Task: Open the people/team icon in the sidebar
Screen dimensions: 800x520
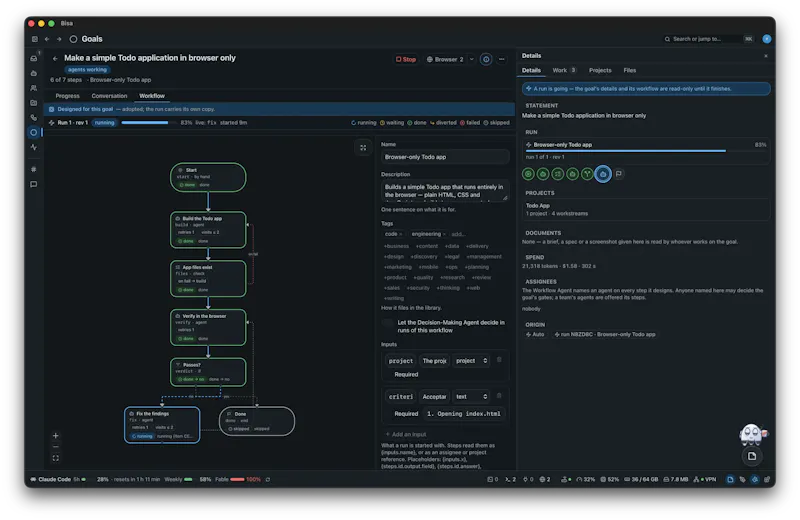Action: [34, 88]
